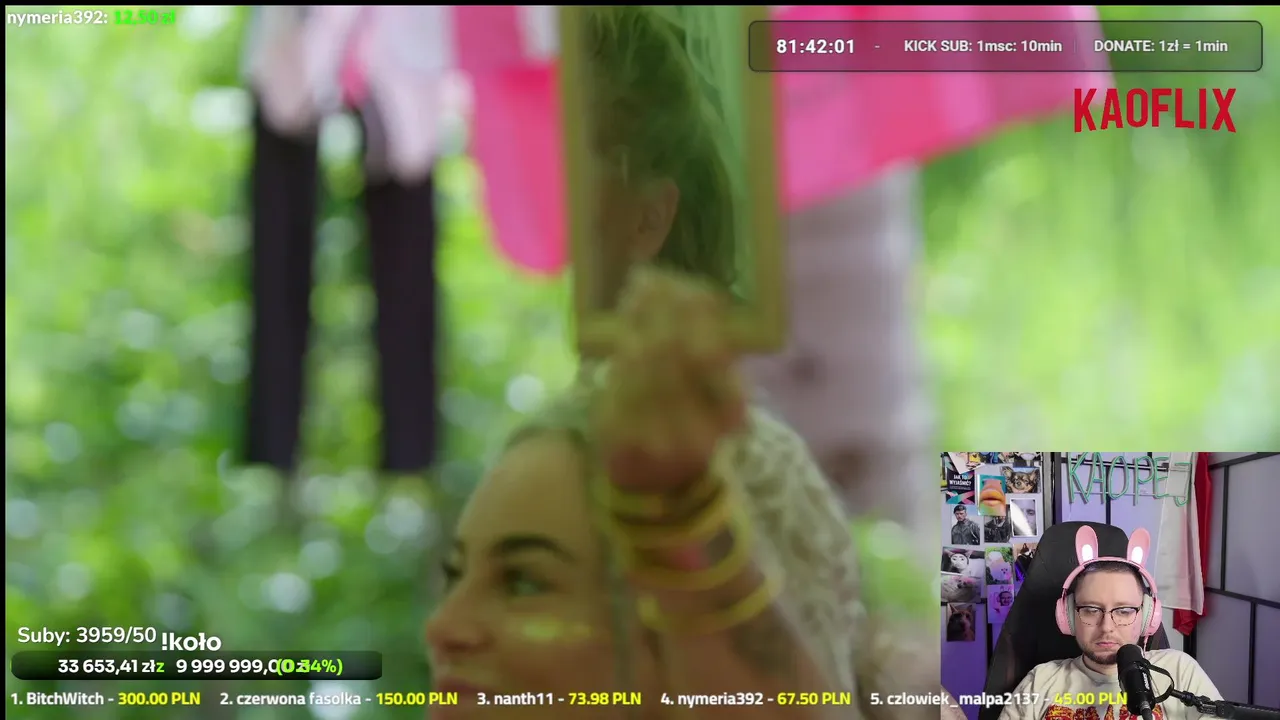Click the donation goal progress bar
Image resolution: width=1280 pixels, height=720 pixels.
click(x=197, y=666)
